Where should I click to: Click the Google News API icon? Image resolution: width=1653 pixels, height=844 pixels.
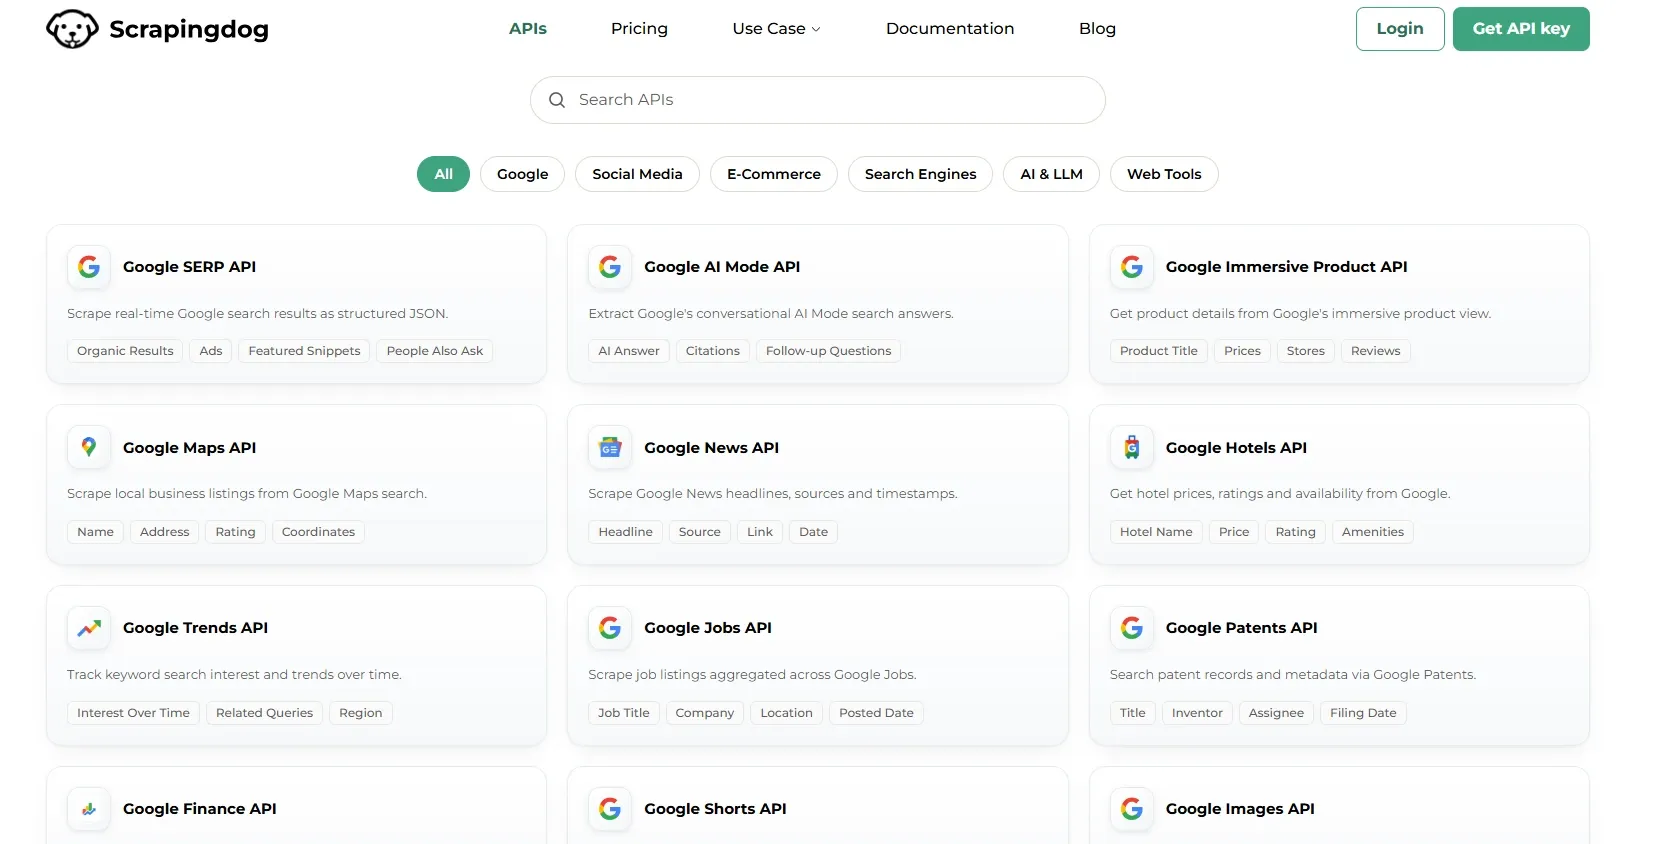(610, 447)
